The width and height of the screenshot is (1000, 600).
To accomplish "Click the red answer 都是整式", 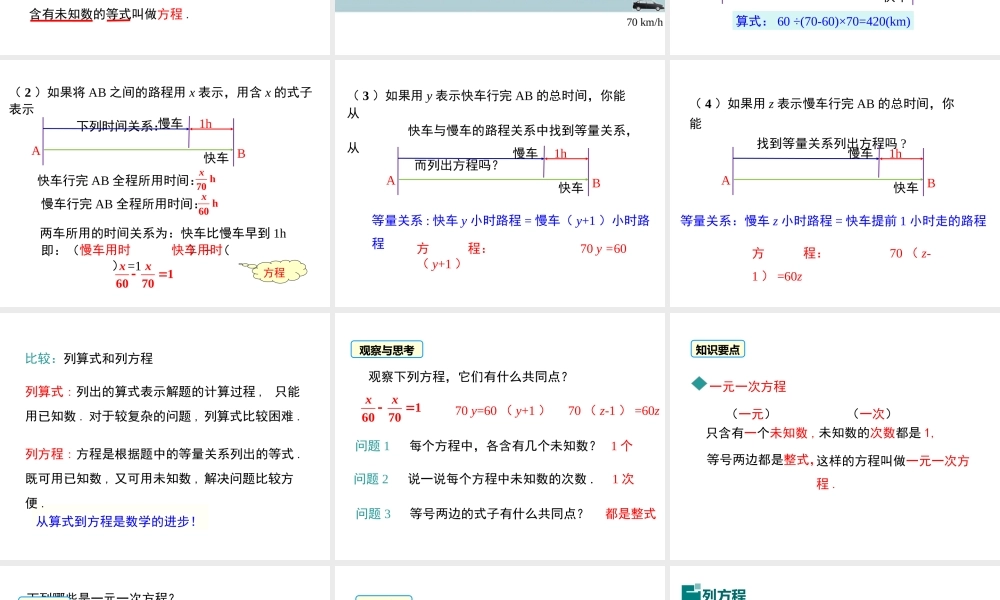I will pyautogui.click(x=630, y=513).
